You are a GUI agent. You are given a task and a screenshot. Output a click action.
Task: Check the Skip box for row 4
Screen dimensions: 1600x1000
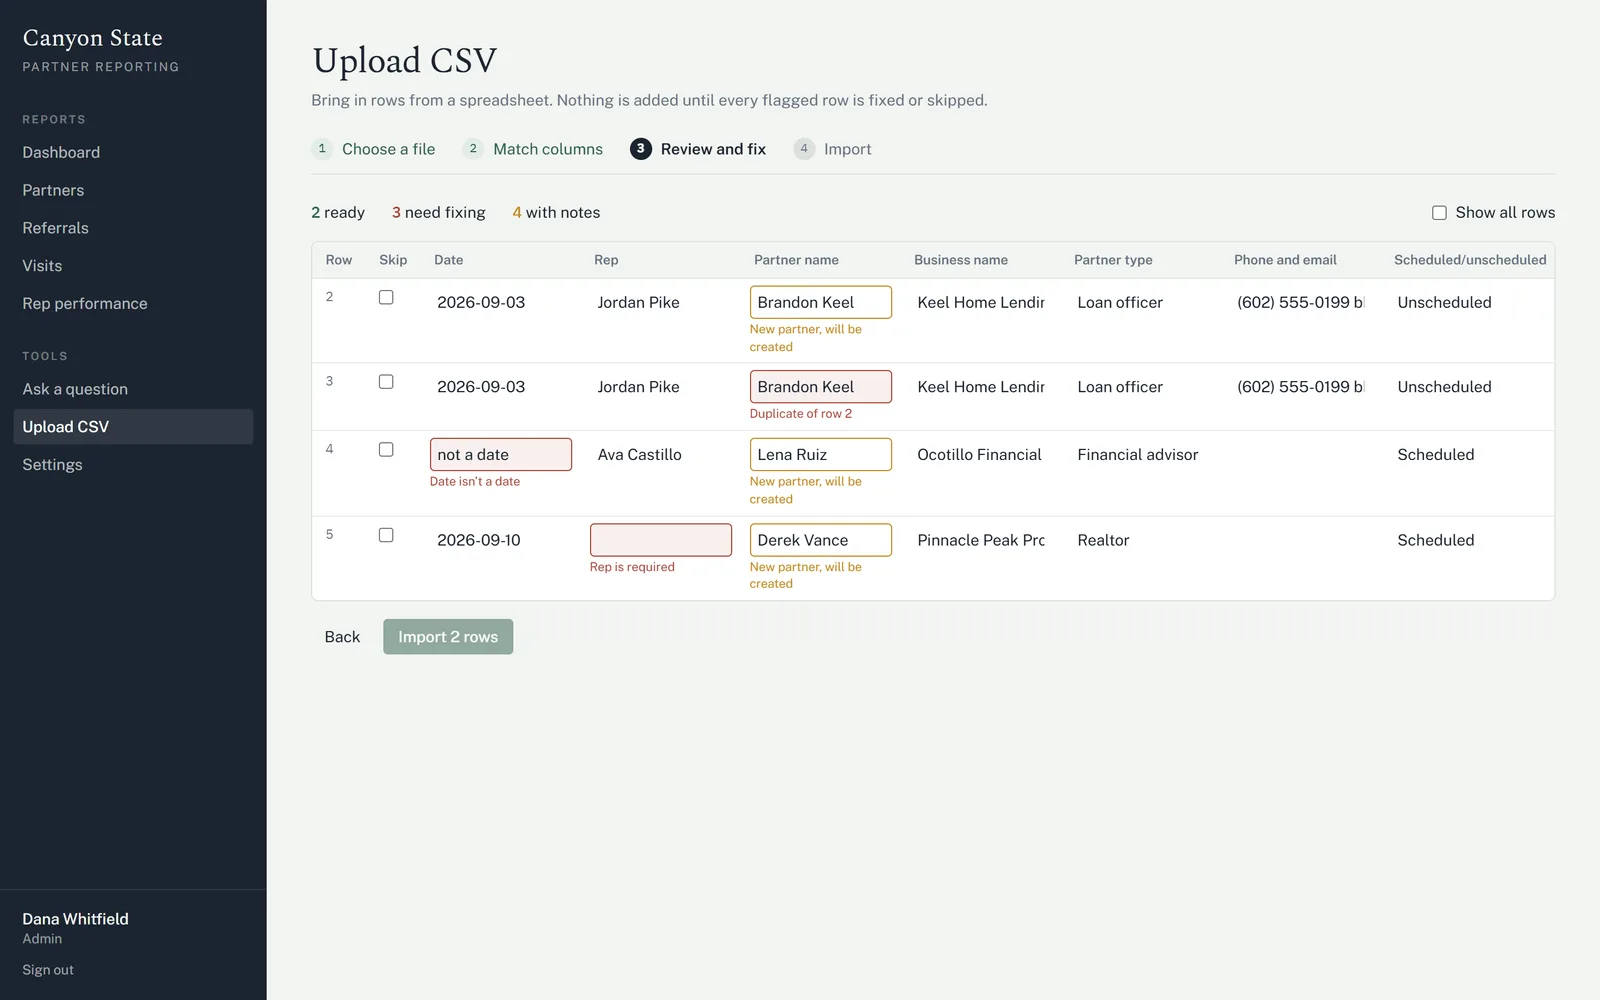click(x=386, y=450)
